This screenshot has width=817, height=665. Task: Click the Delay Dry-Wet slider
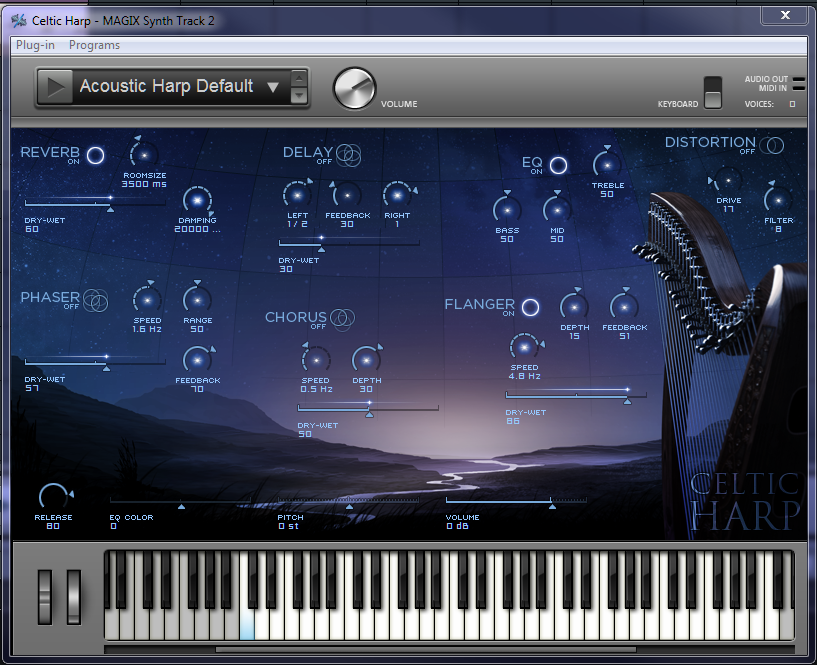[x=349, y=244]
